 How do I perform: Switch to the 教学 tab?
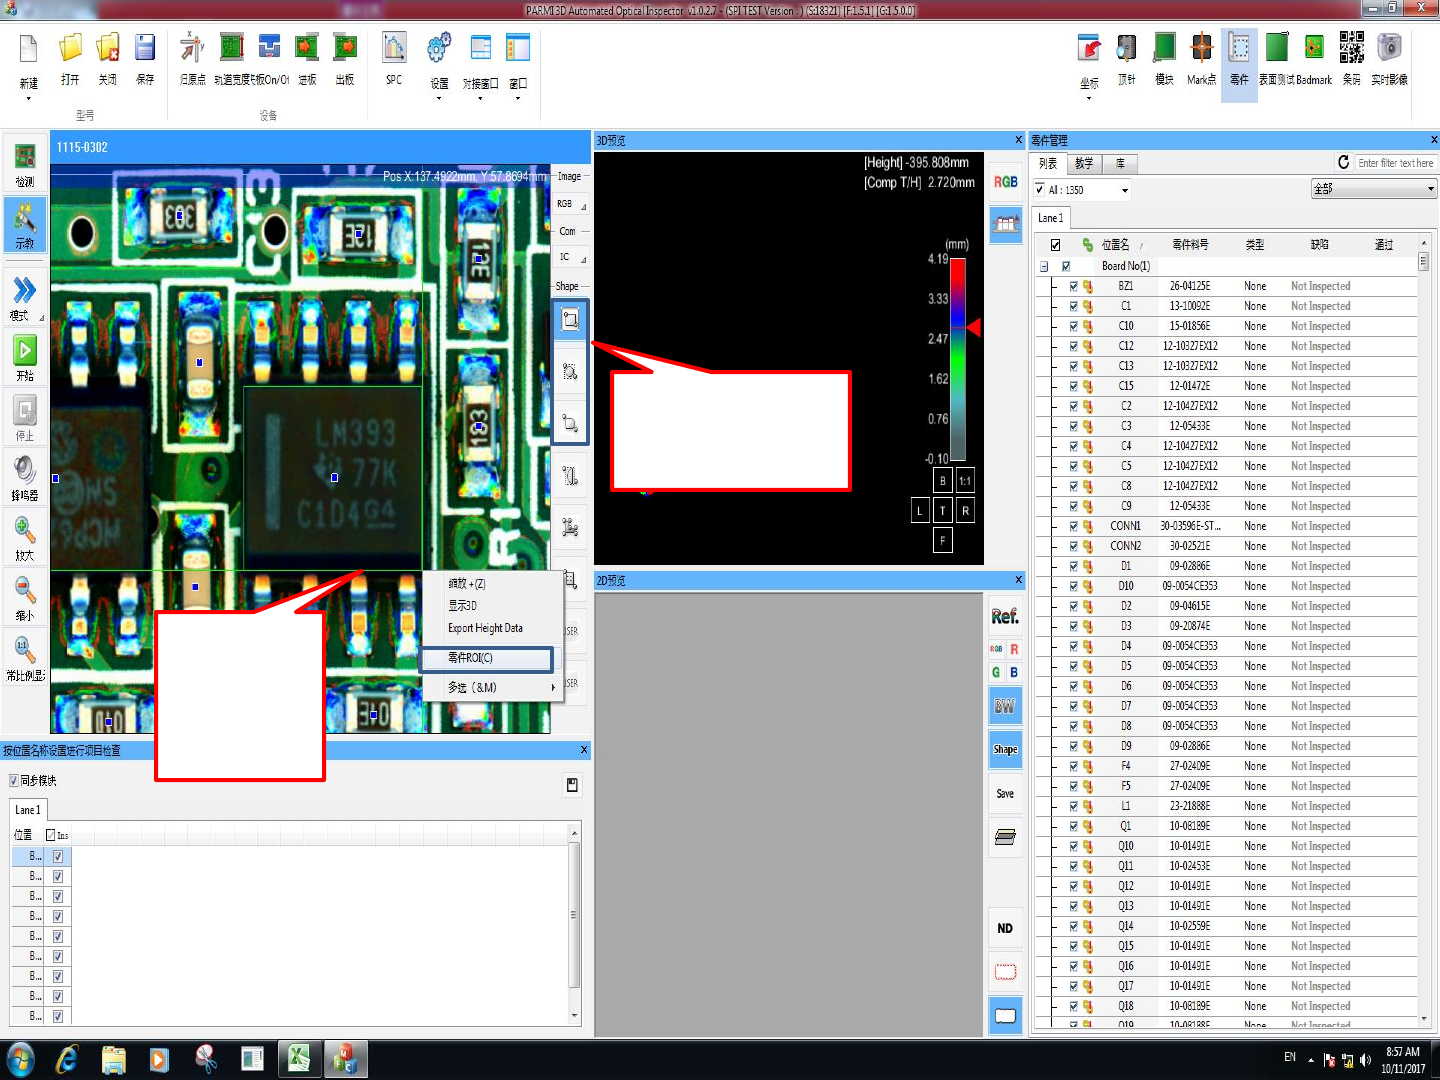pos(1084,163)
